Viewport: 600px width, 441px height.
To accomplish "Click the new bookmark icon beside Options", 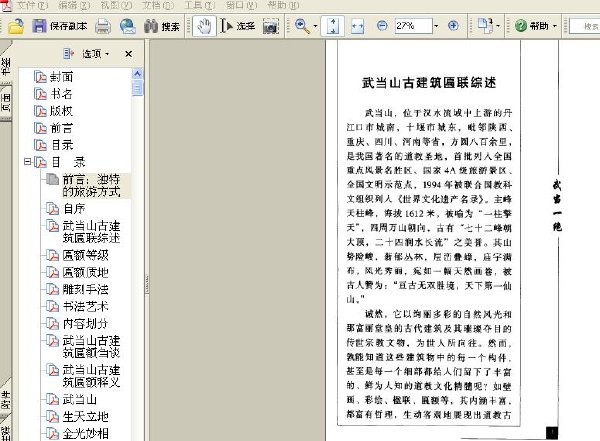I will 68,54.
